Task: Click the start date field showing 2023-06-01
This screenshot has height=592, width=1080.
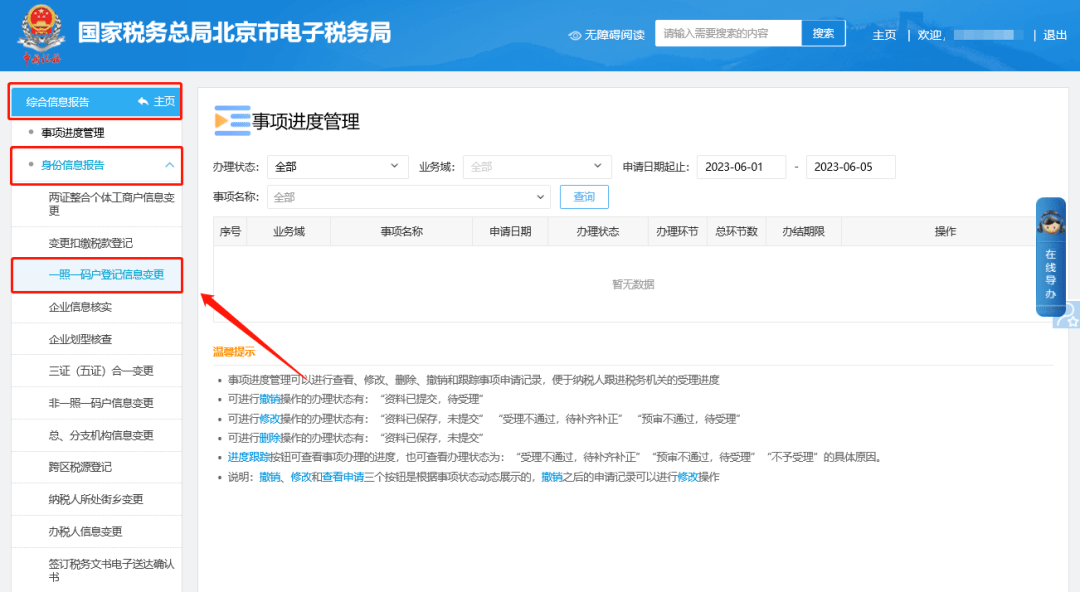Action: point(741,166)
